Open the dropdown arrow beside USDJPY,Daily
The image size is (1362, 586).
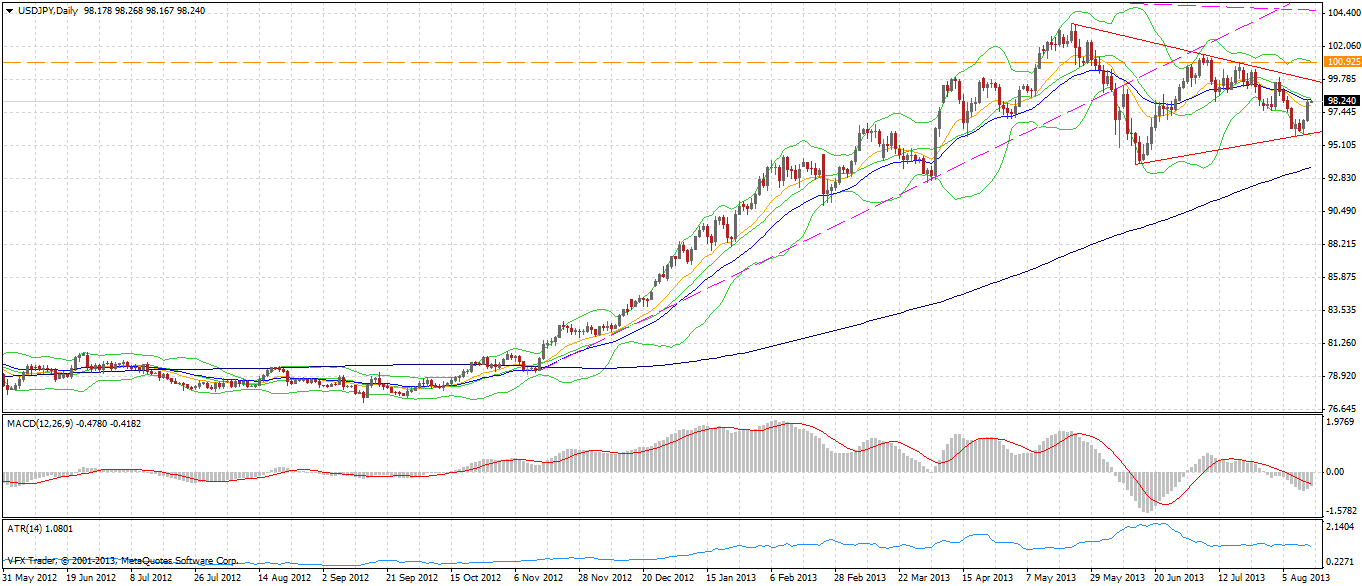(x=9, y=10)
